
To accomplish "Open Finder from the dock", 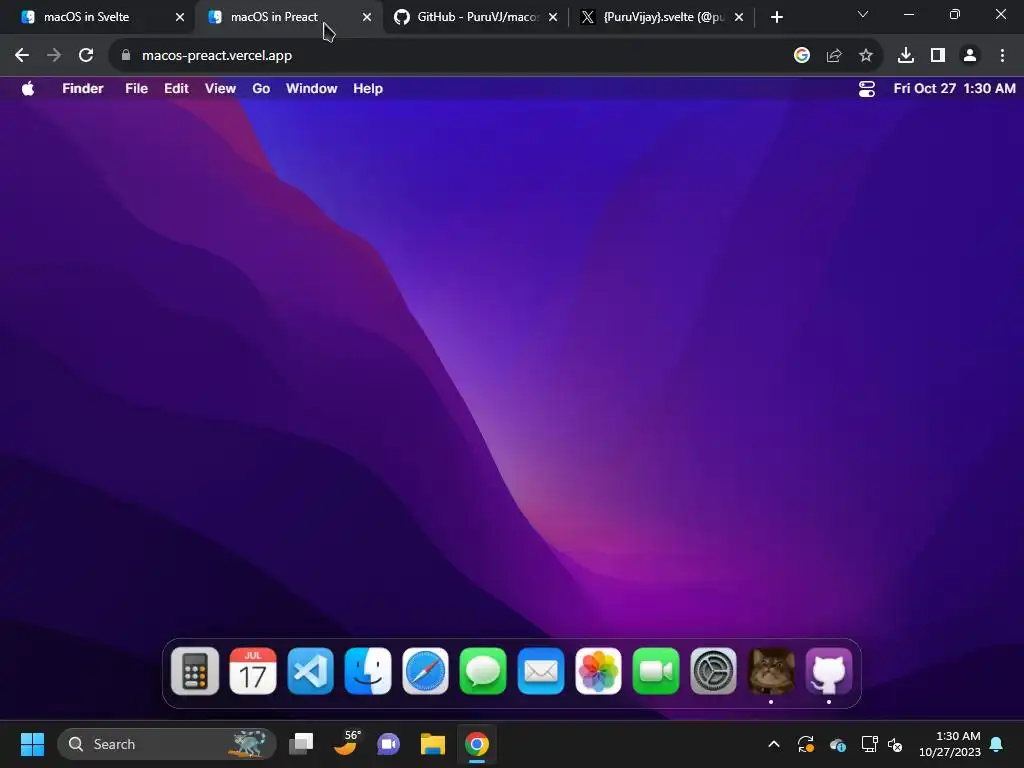I will [368, 671].
